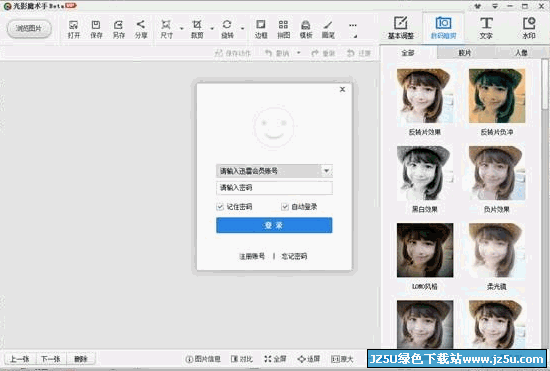This screenshot has width=550, height=371.
Task: Apply the 反转片负冲 effect thumbnail
Action: 497,96
